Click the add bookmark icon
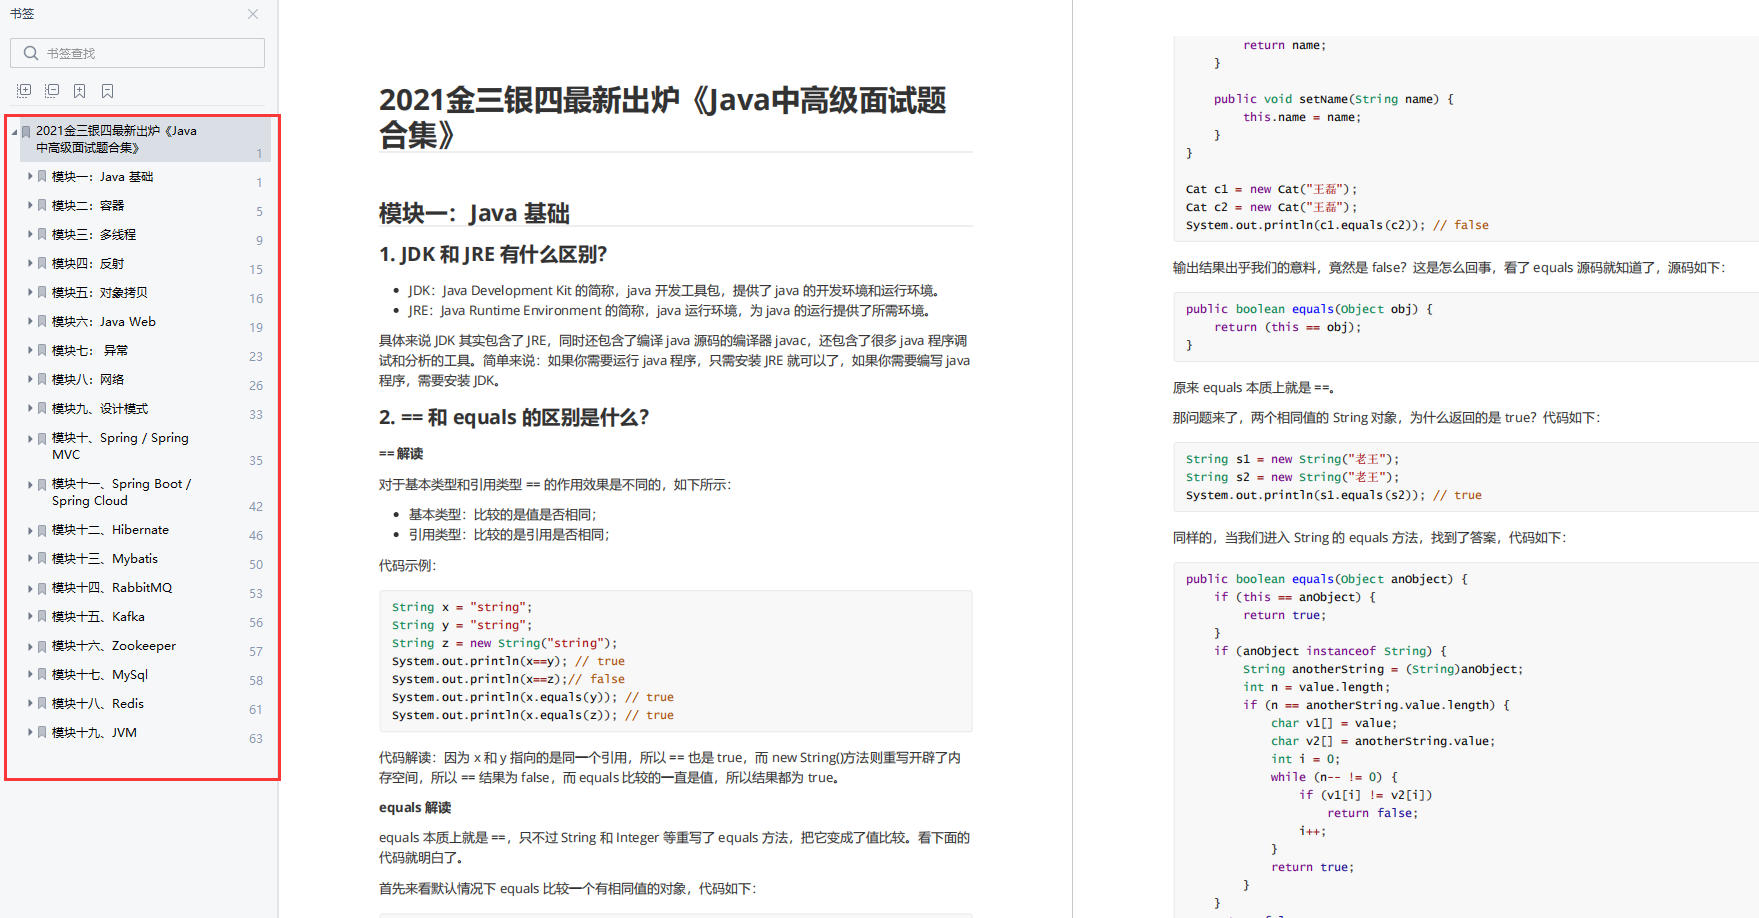 [80, 91]
